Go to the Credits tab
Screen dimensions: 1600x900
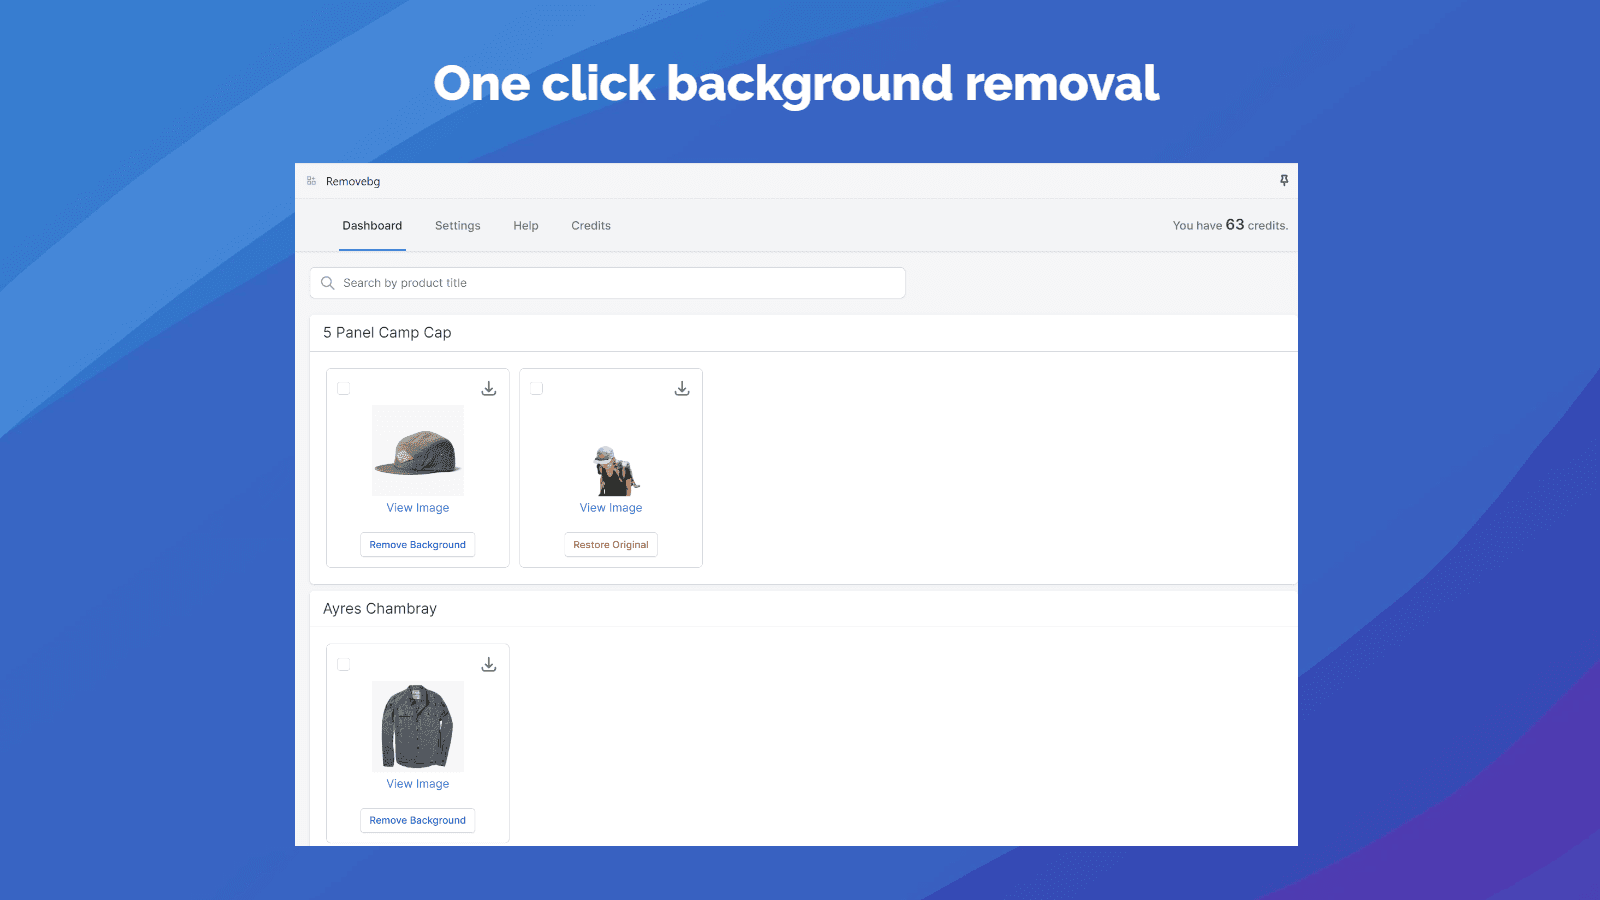click(590, 225)
